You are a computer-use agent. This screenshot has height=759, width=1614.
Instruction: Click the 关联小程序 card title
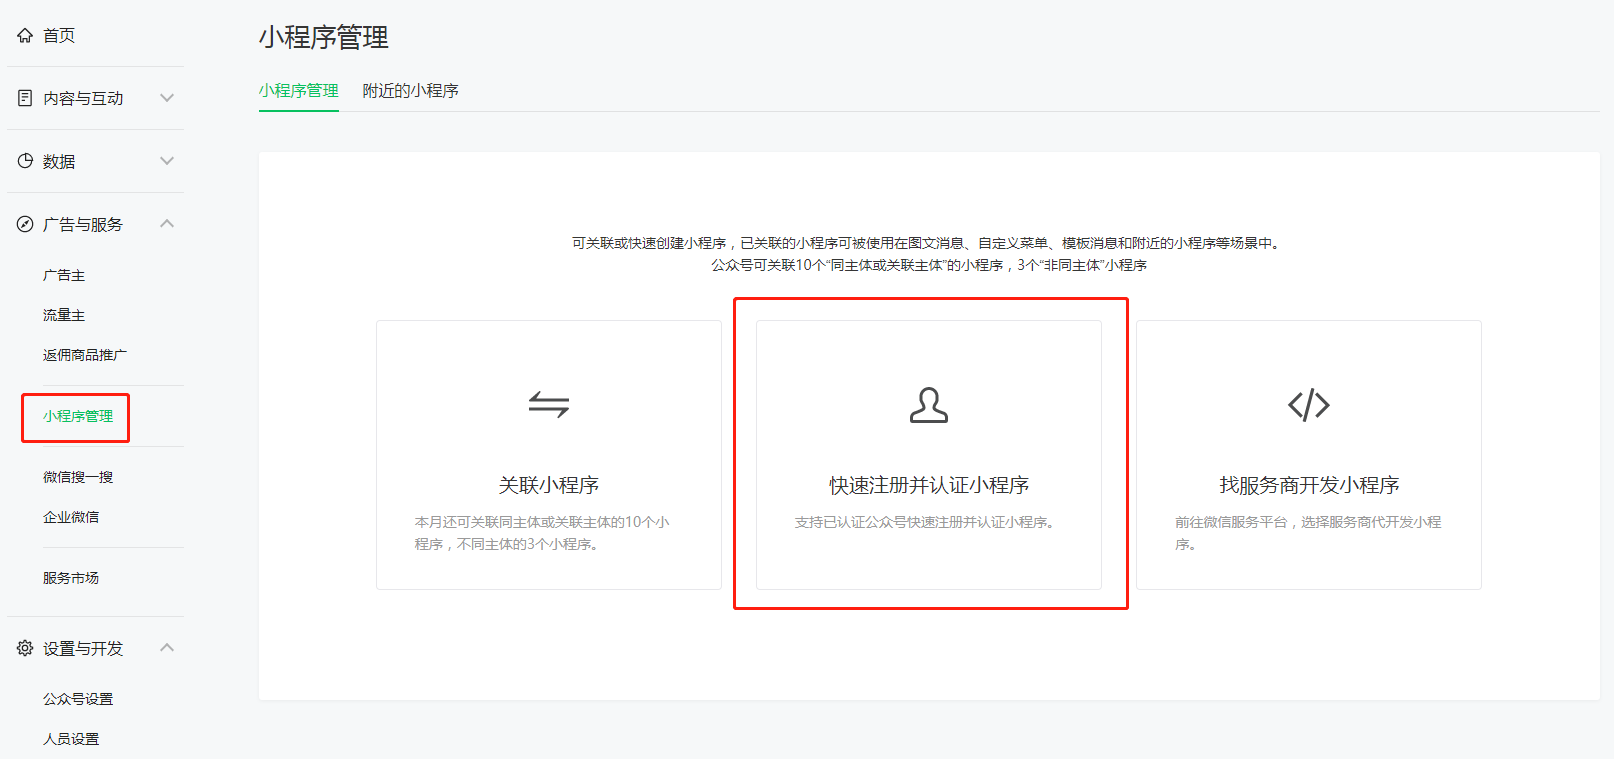click(x=548, y=485)
